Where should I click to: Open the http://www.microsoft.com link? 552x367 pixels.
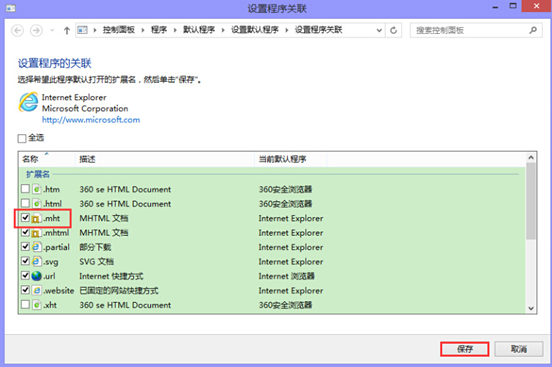[x=91, y=120]
